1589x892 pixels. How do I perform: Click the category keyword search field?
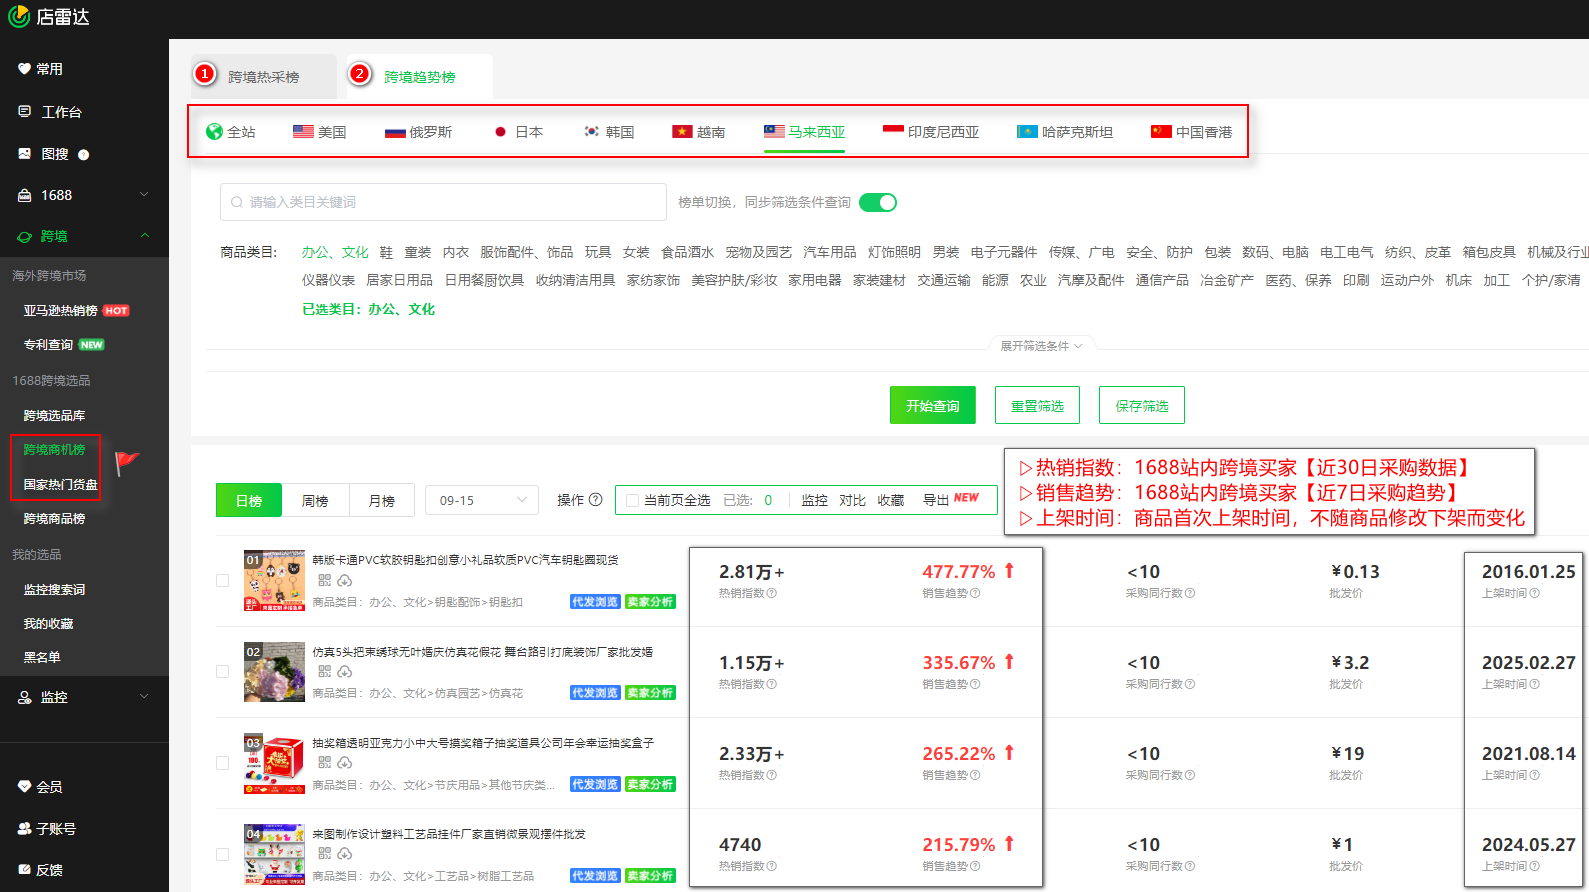pos(443,202)
